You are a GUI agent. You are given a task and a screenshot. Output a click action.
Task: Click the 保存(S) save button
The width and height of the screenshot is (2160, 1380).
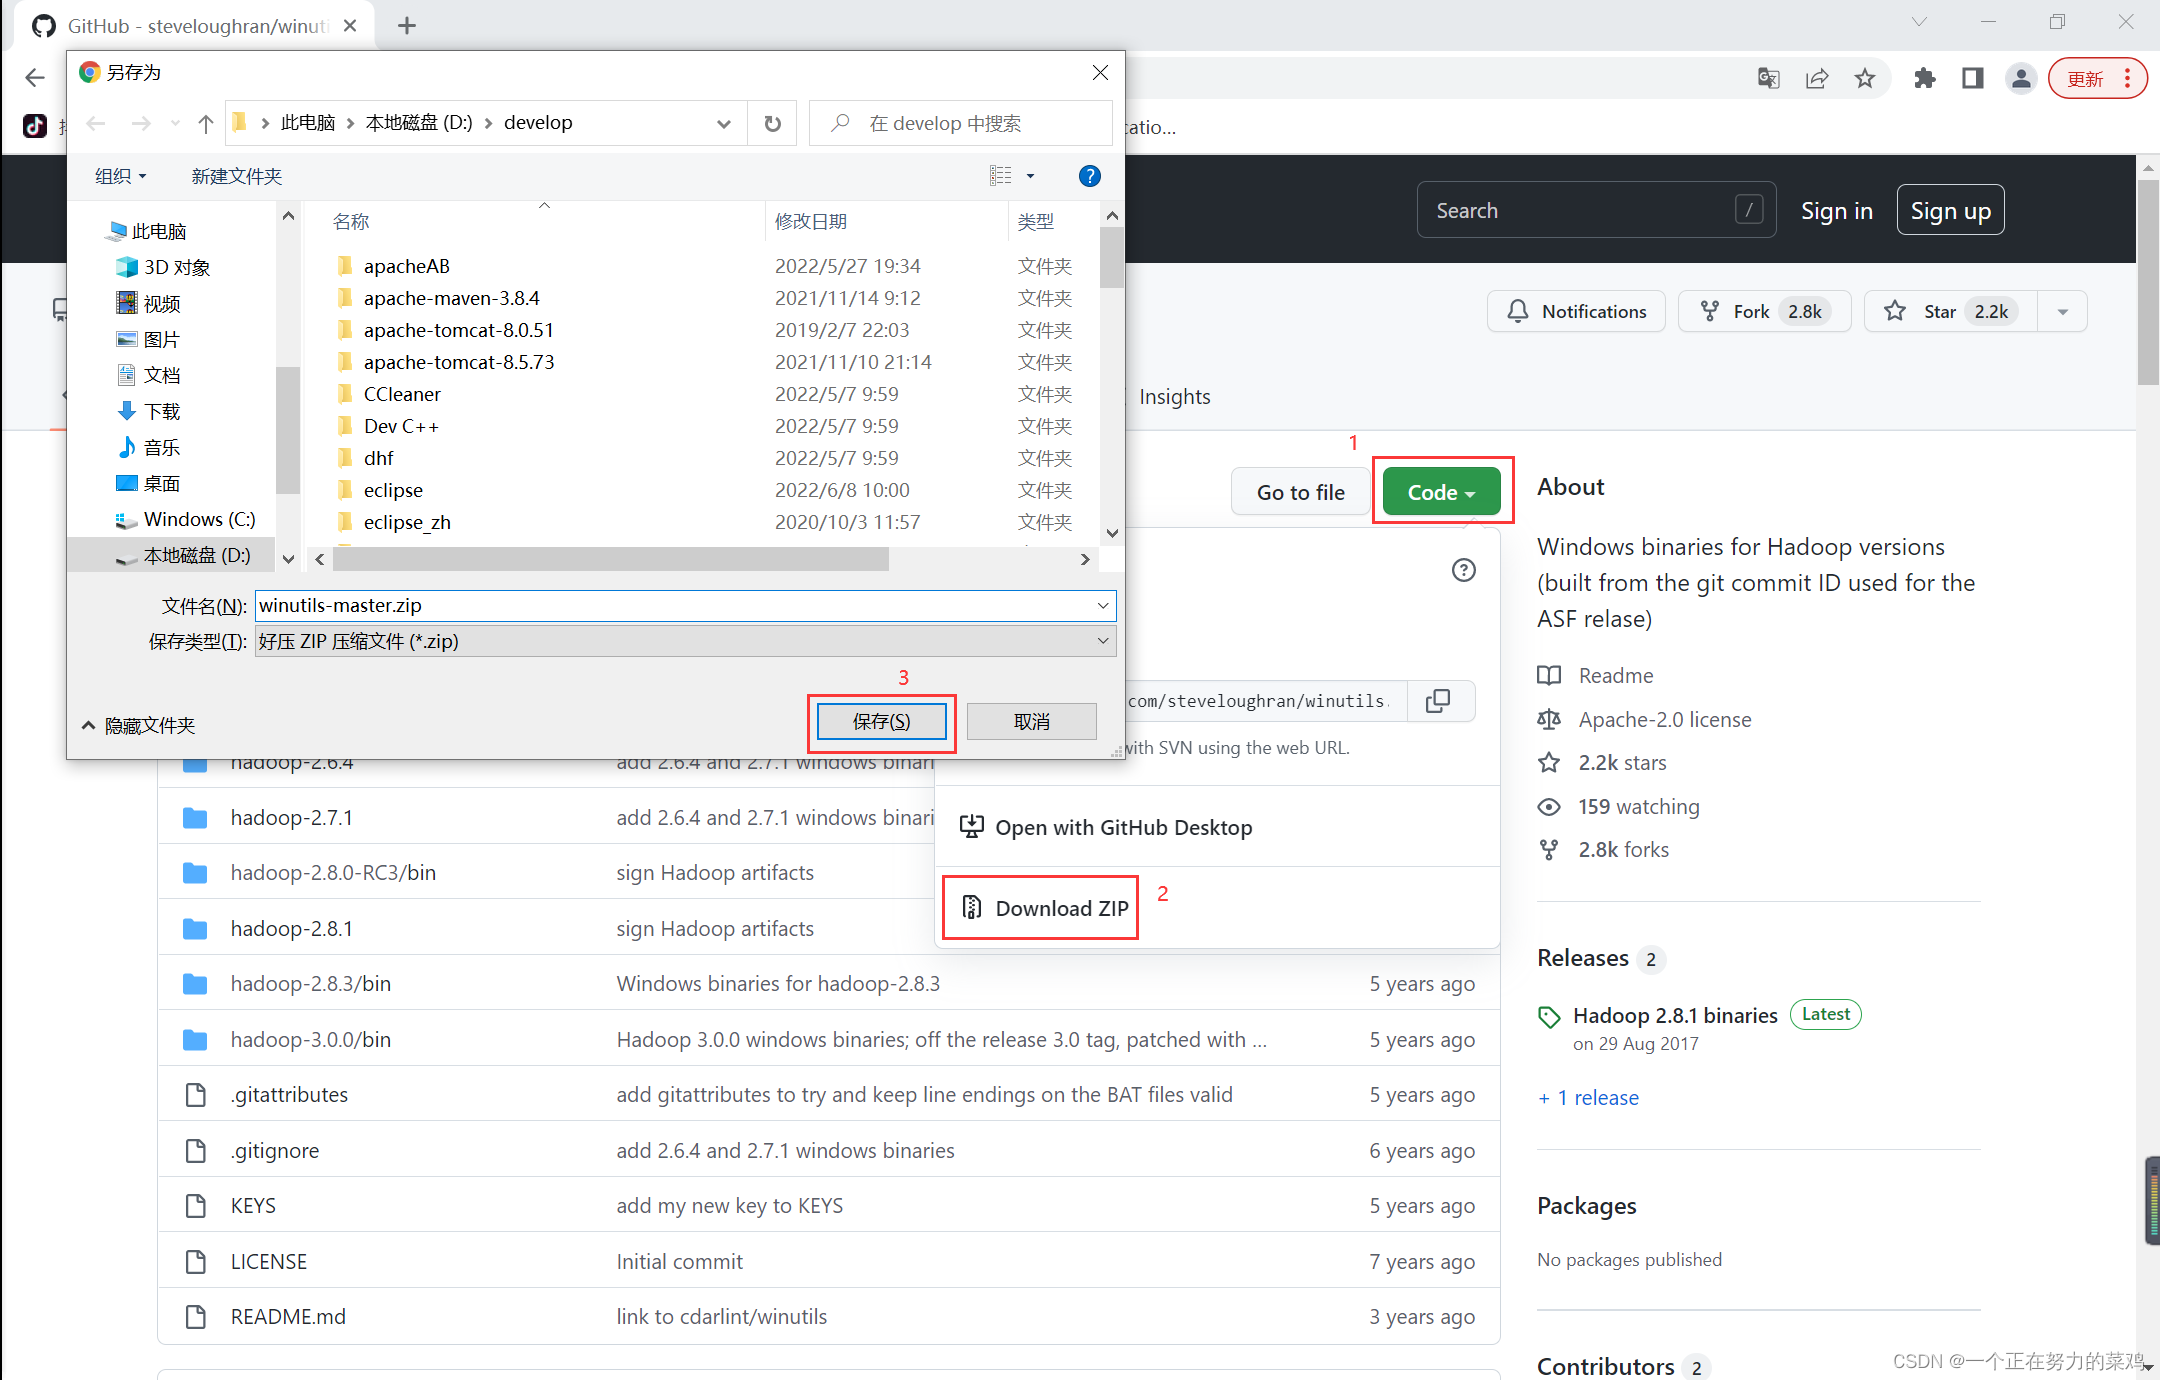click(x=881, y=722)
